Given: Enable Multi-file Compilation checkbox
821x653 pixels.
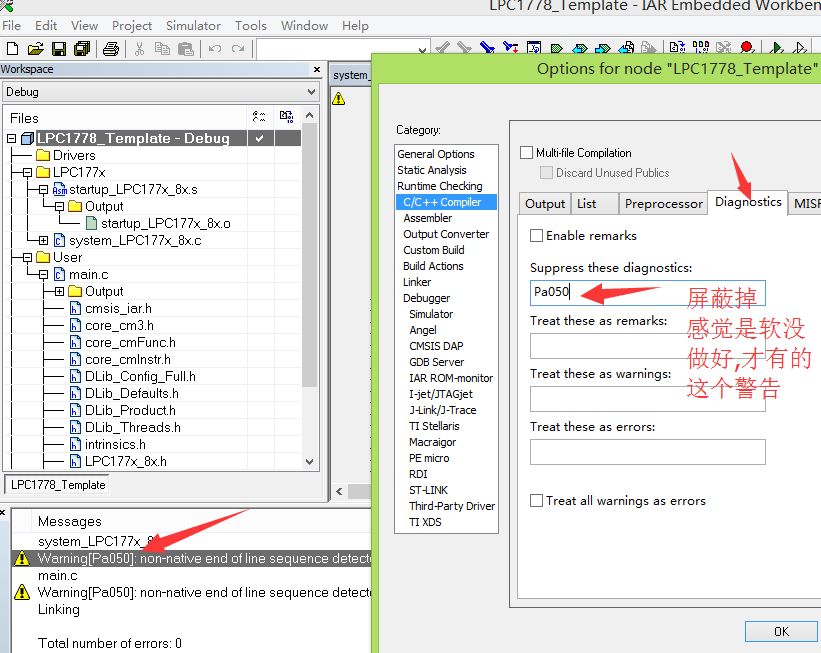Looking at the screenshot, I should pos(526,153).
